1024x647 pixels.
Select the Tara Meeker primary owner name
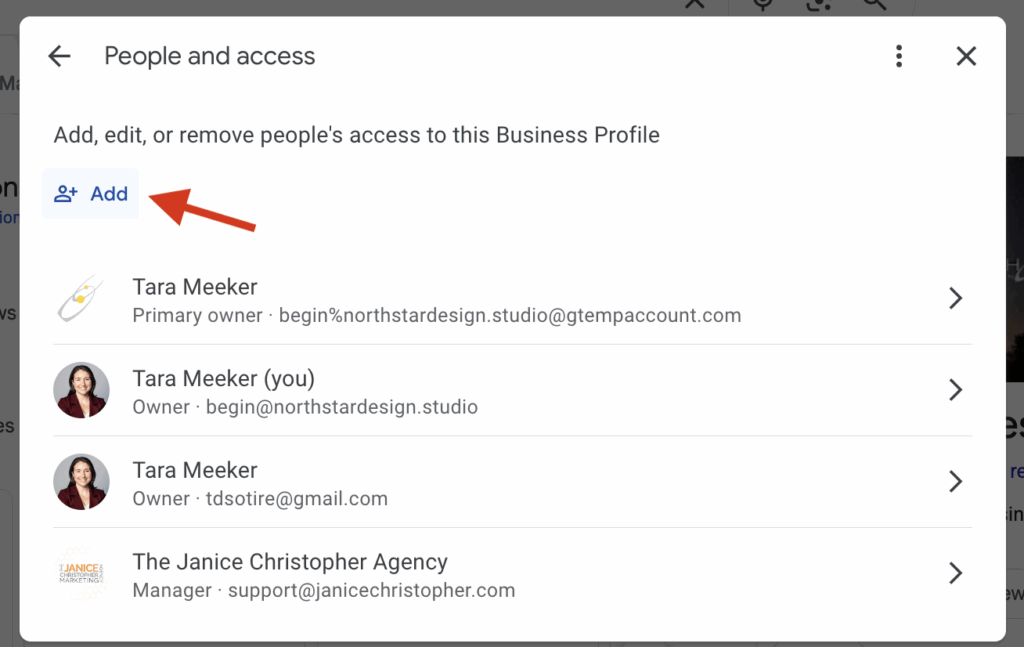[x=195, y=287]
